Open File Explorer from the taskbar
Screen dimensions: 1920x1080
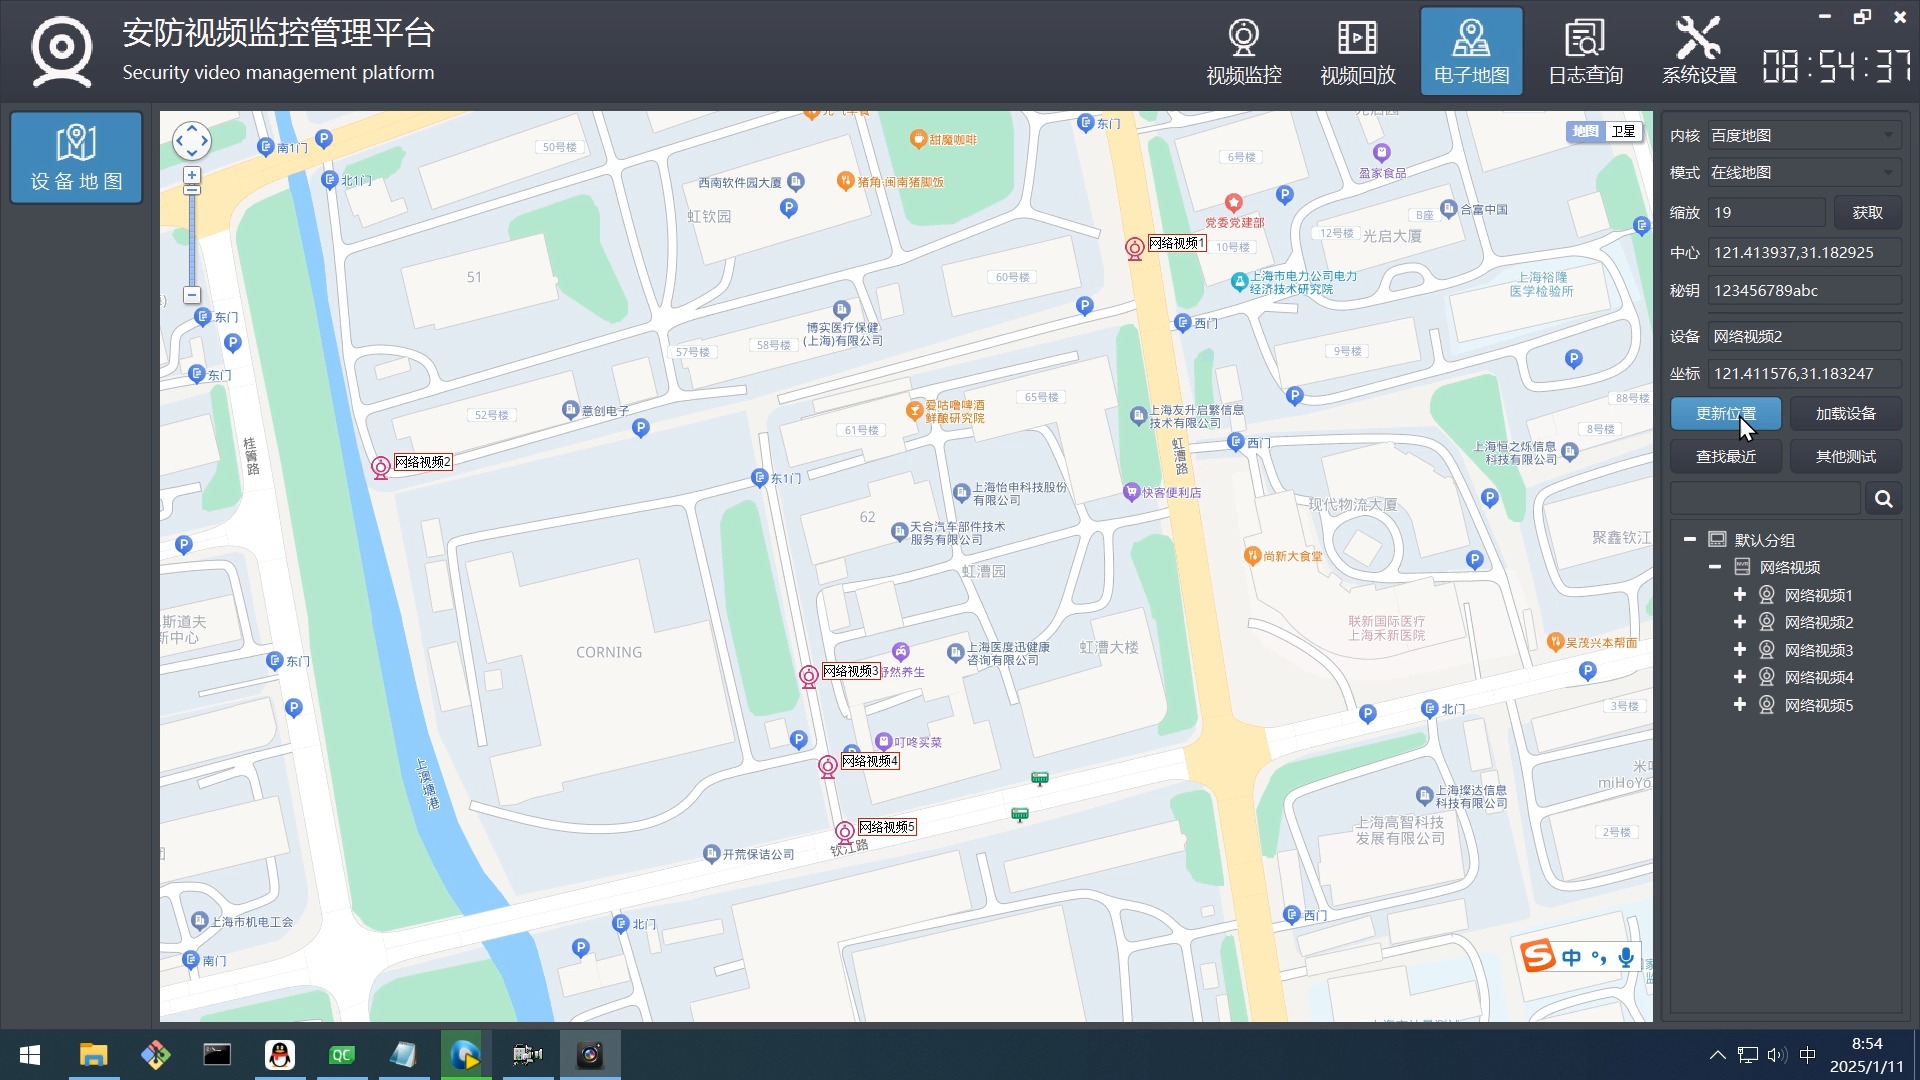click(93, 1055)
